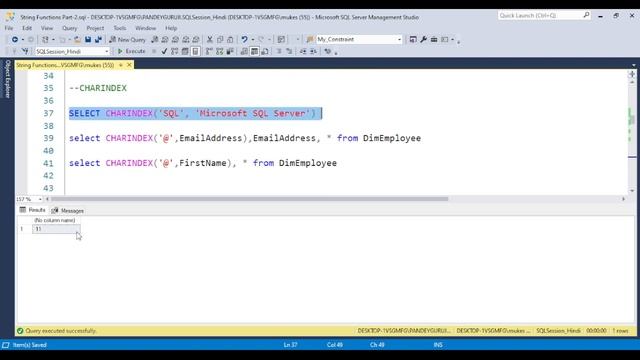Viewport: 640px width, 360px height.
Task: Save the file with the floppy disk icon
Action: click(x=88, y=40)
